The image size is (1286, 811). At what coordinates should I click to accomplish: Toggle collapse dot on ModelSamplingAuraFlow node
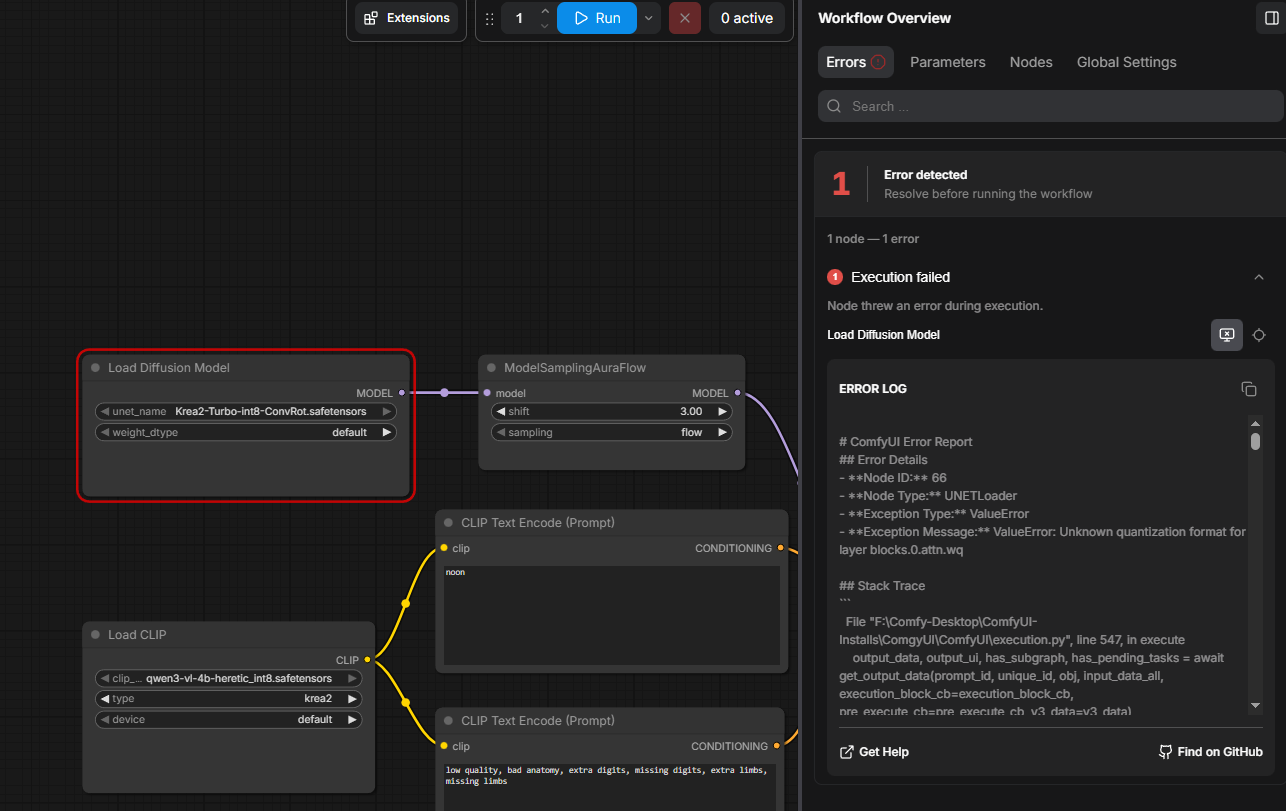pos(491,368)
